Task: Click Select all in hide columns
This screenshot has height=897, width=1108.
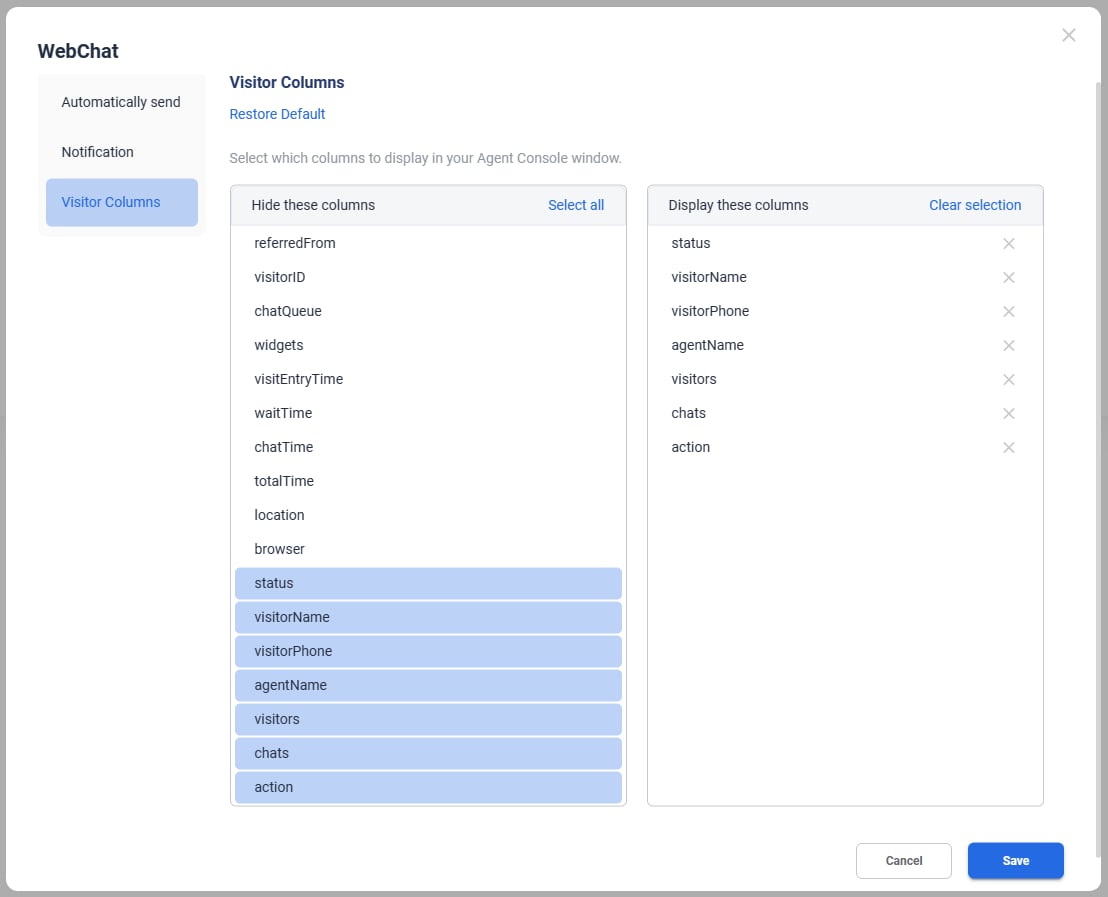Action: pyautogui.click(x=575, y=205)
